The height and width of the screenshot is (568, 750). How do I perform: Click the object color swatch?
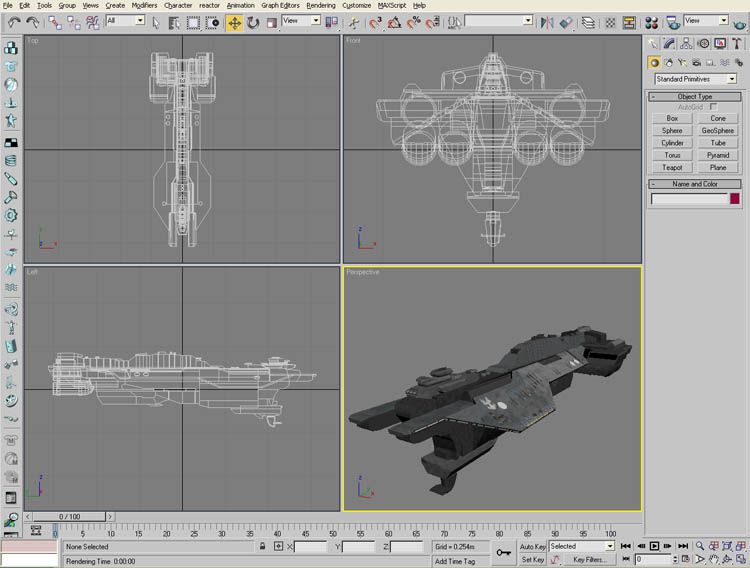(735, 199)
